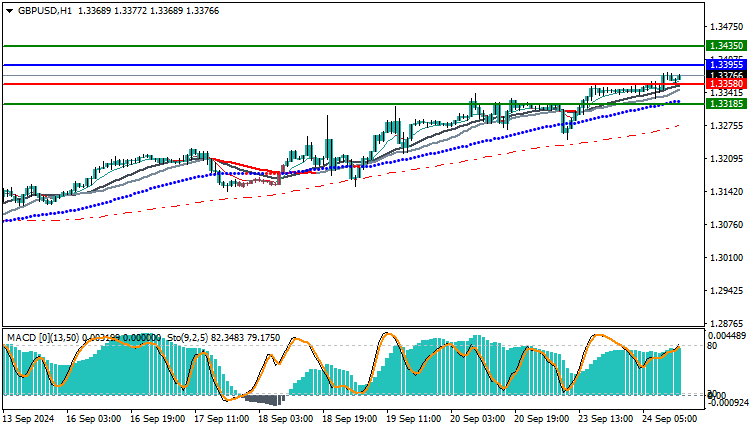Click the 16 Sep 03:00 time label
Screen dimensions: 750x430
point(93,419)
